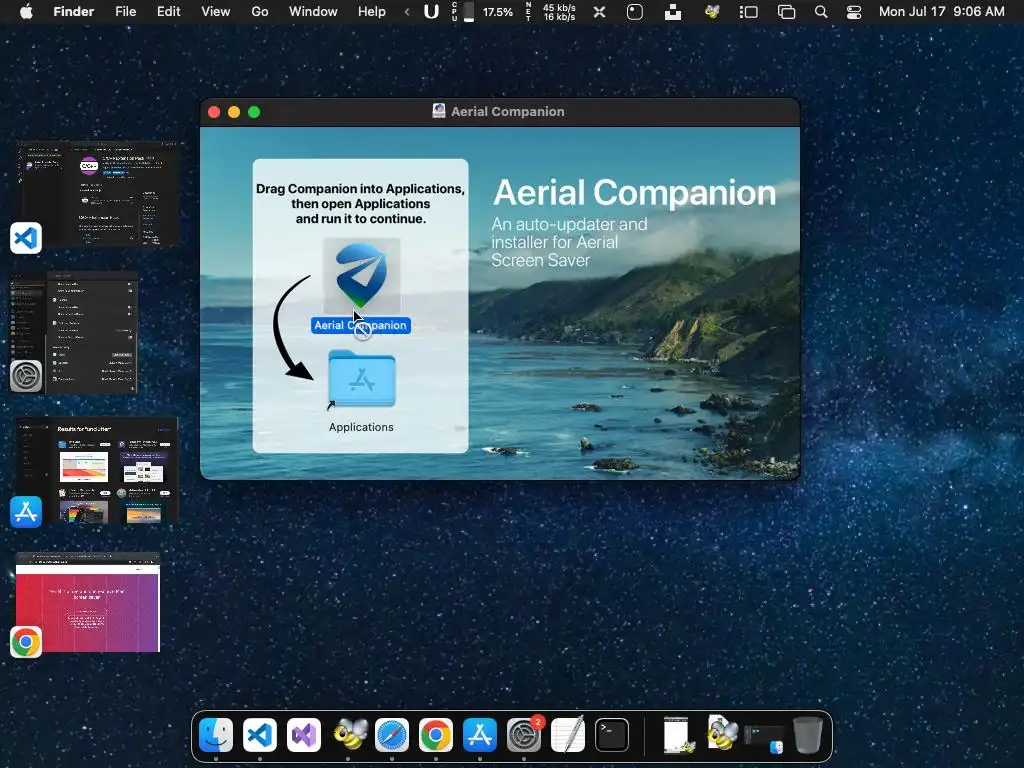Restore the minimized Finder window in Dock
The width and height of the screenshot is (1024, 768).
(764, 738)
